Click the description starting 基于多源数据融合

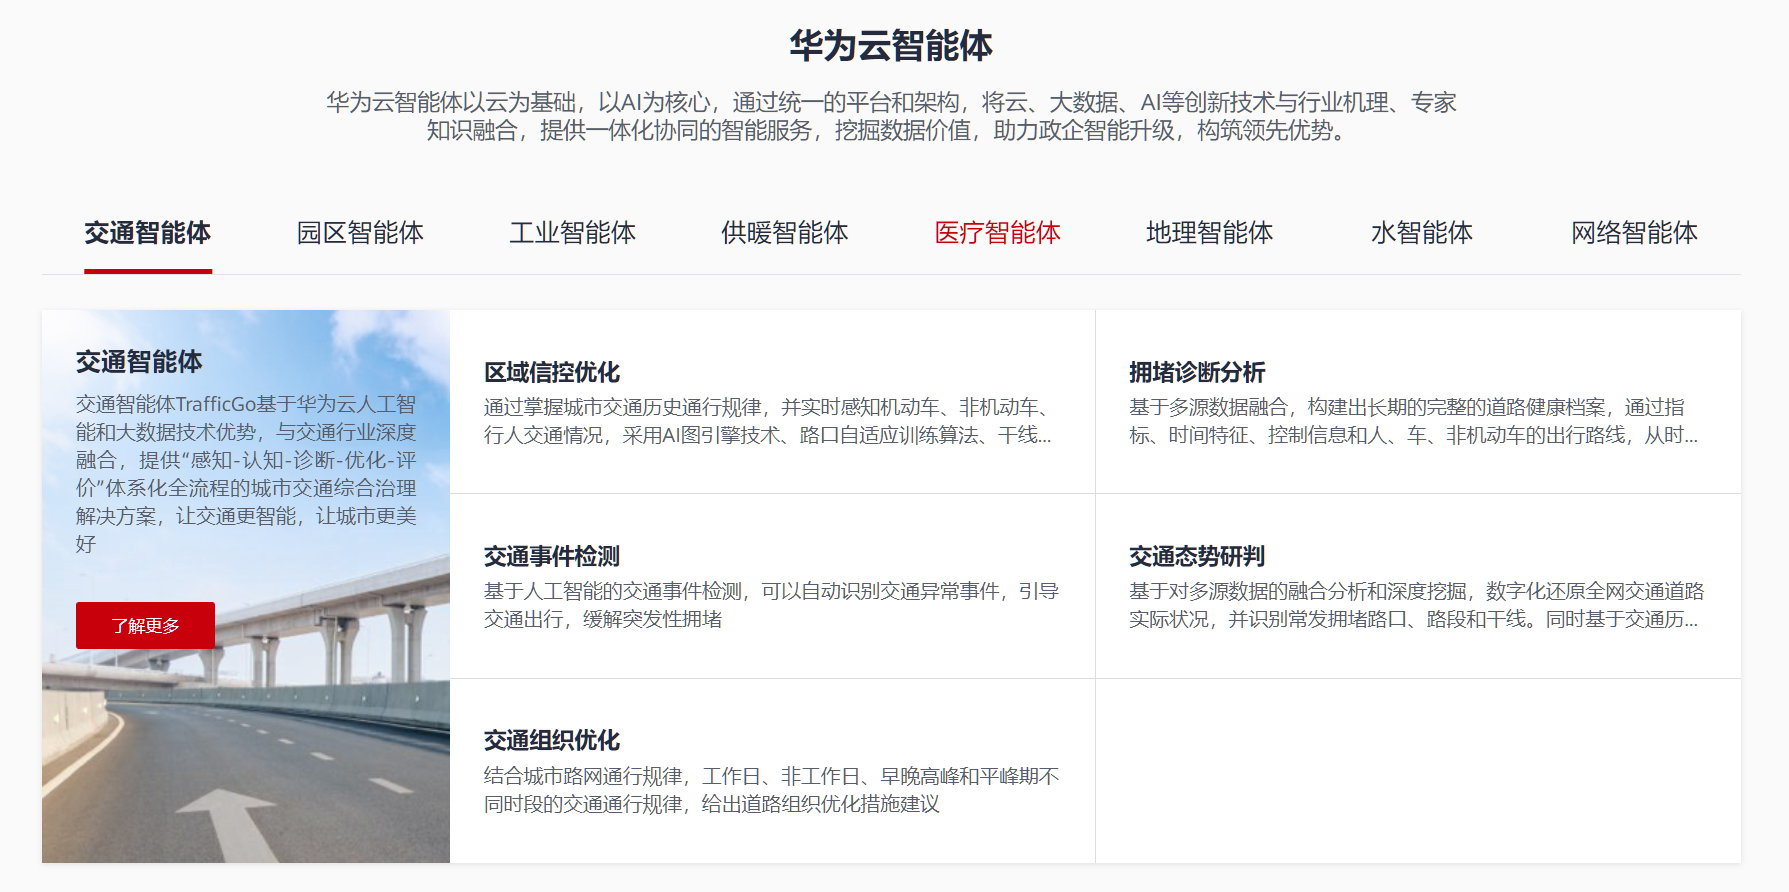1413,421
